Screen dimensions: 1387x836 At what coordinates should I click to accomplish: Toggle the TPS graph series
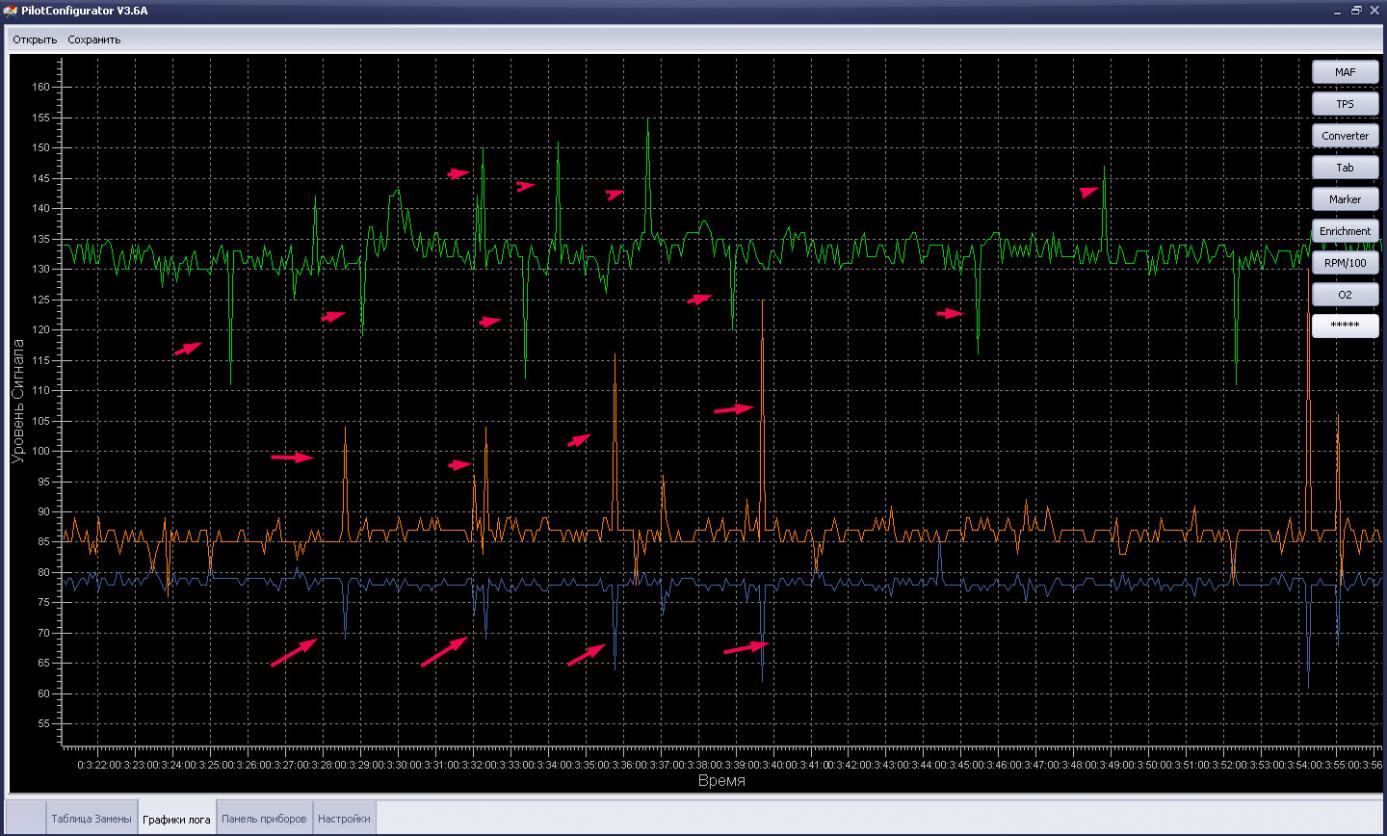[x=1345, y=104]
